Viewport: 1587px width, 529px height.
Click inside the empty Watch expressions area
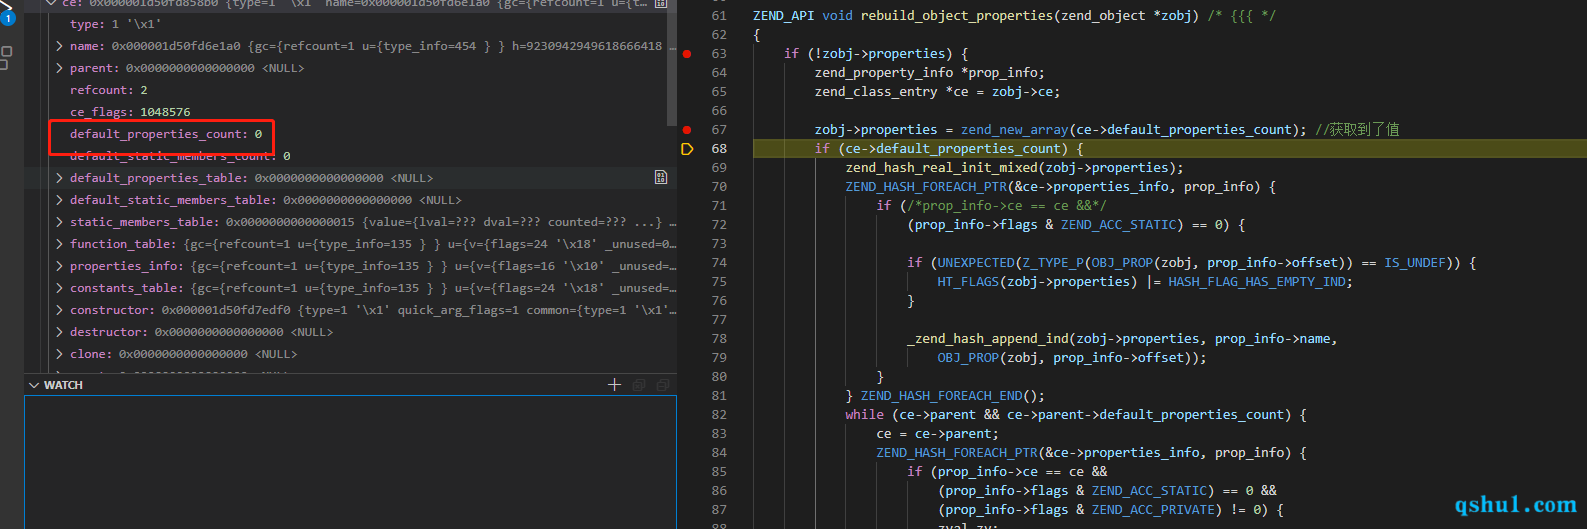point(350,460)
